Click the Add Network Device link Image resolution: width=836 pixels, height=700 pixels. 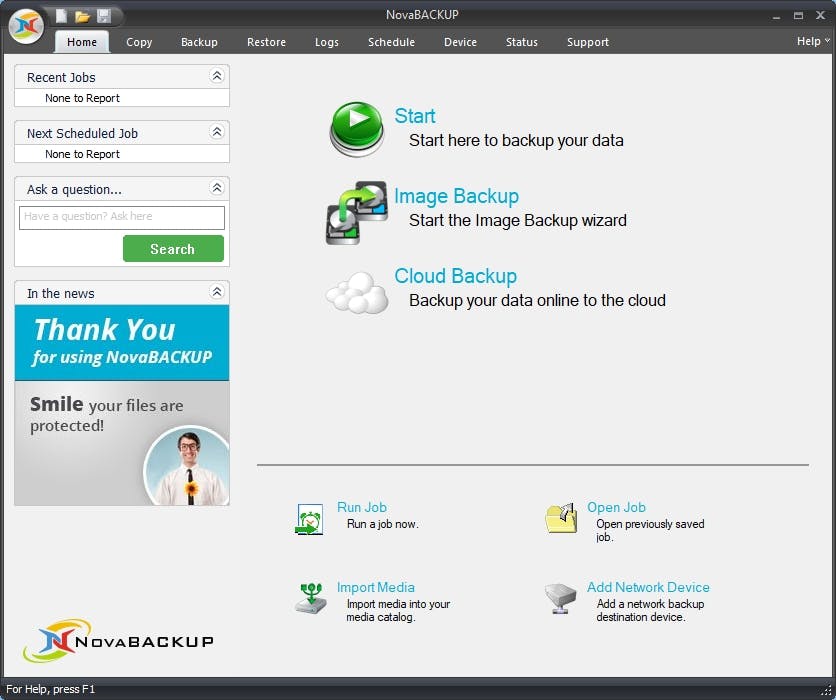pyautogui.click(x=648, y=587)
